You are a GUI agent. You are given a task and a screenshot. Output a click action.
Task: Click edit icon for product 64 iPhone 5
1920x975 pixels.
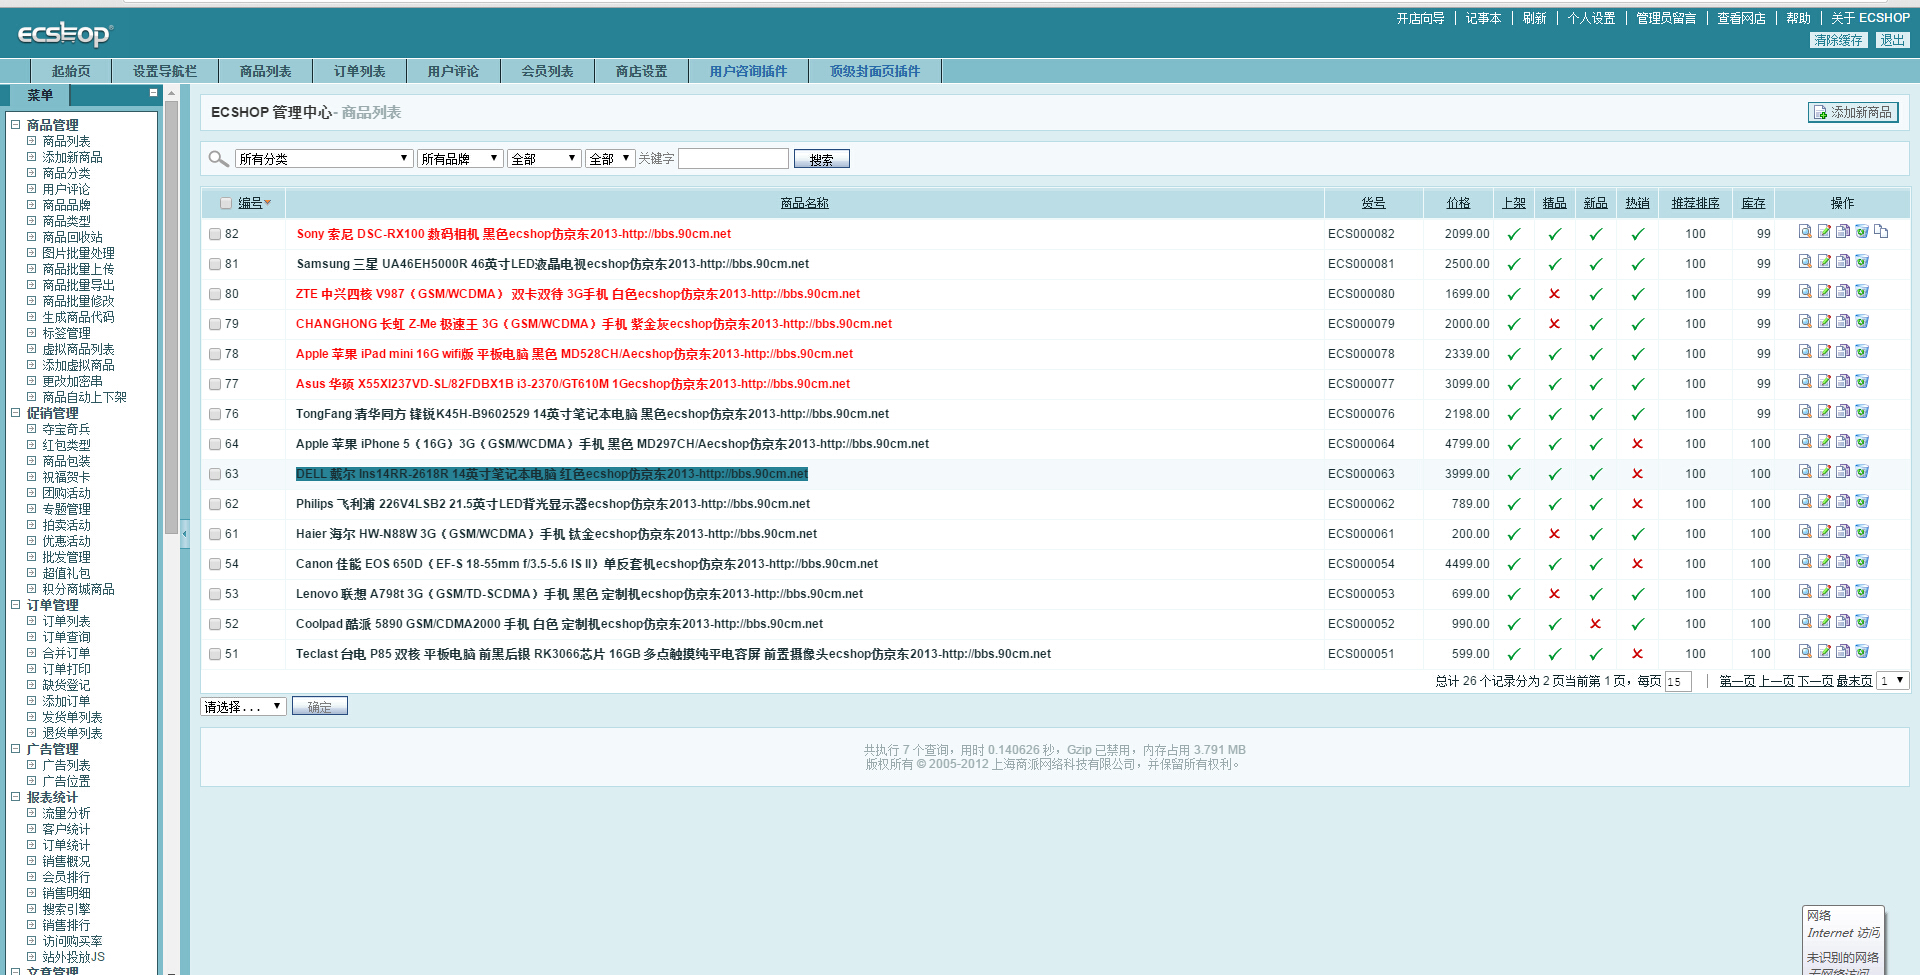tap(1824, 441)
